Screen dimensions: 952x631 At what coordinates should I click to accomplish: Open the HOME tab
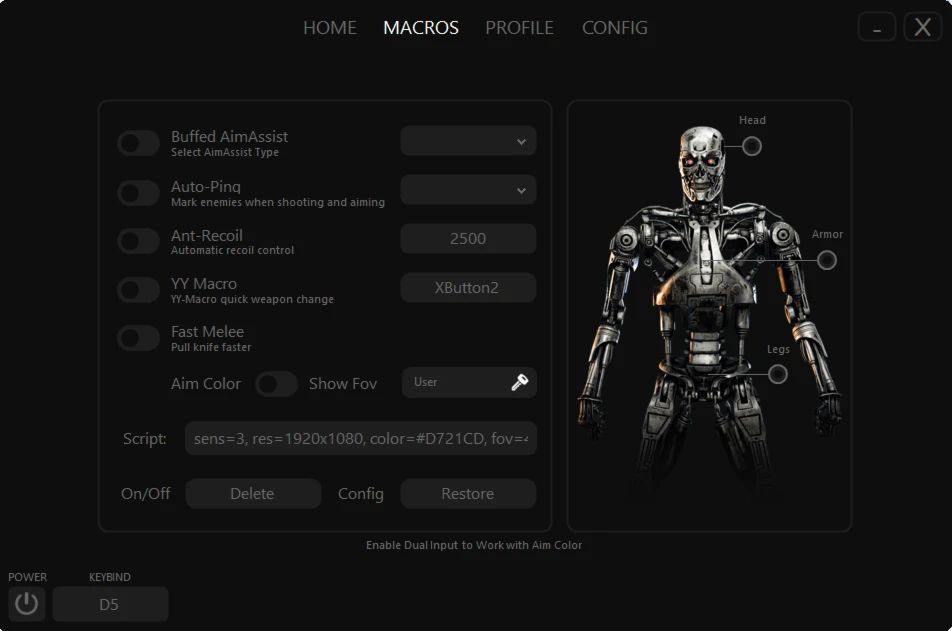tap(330, 27)
